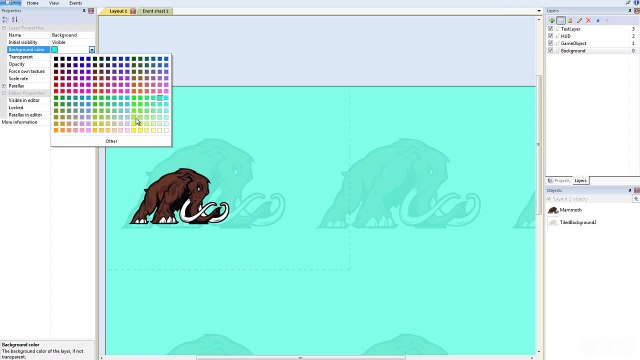This screenshot has width=640, height=360.
Task: Toggle visibility checkbox of TextLayer
Action: 550,29
